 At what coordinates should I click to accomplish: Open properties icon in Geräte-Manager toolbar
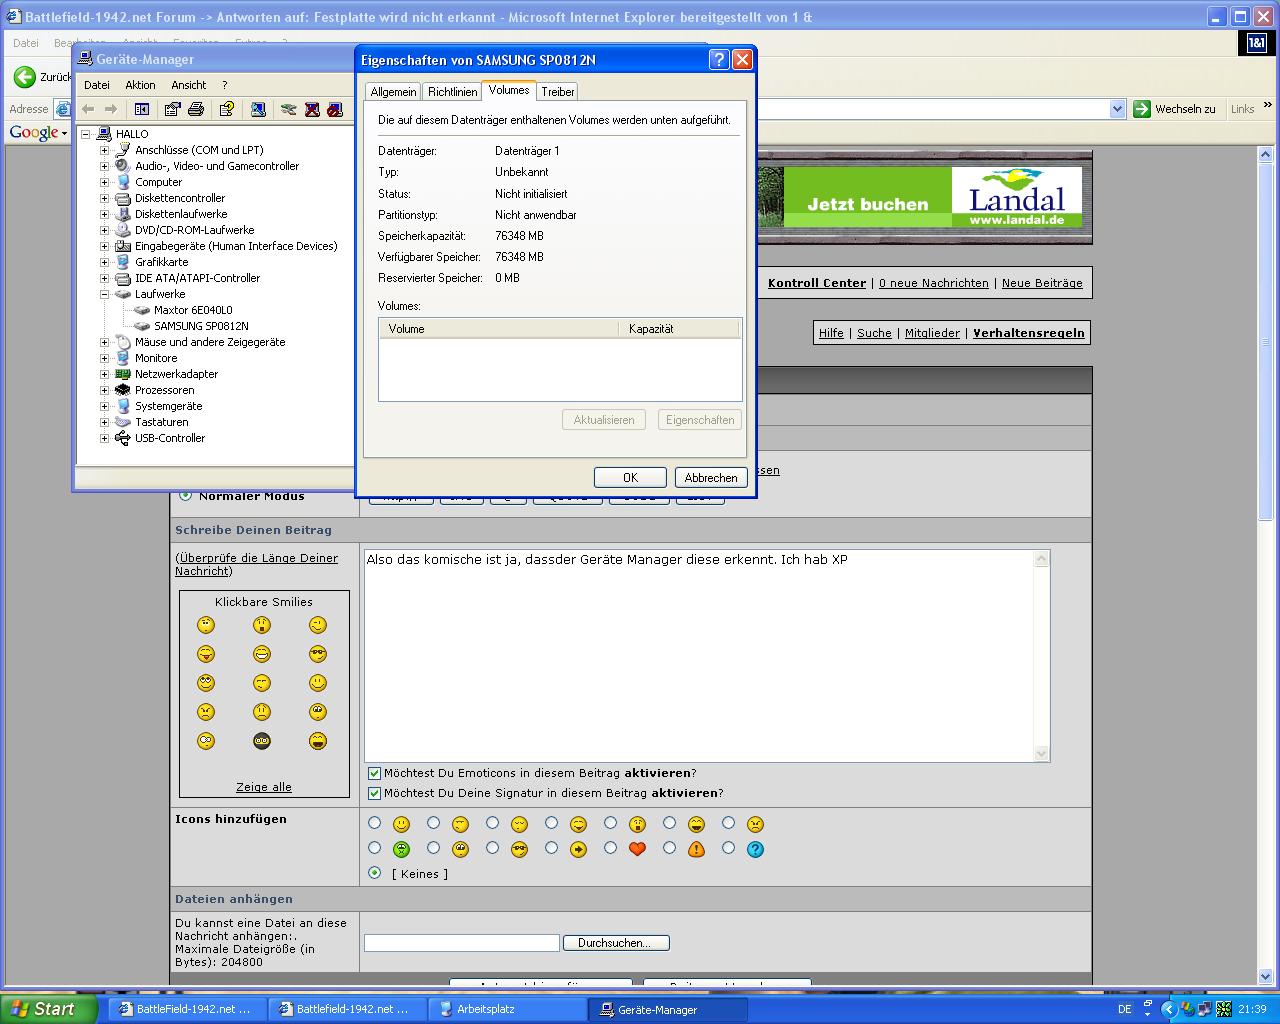click(x=173, y=109)
